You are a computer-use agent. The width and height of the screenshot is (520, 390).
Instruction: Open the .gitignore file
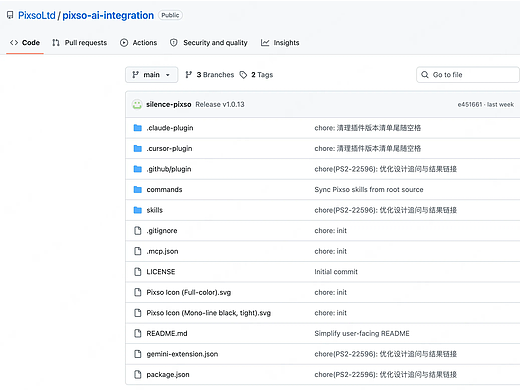point(162,231)
